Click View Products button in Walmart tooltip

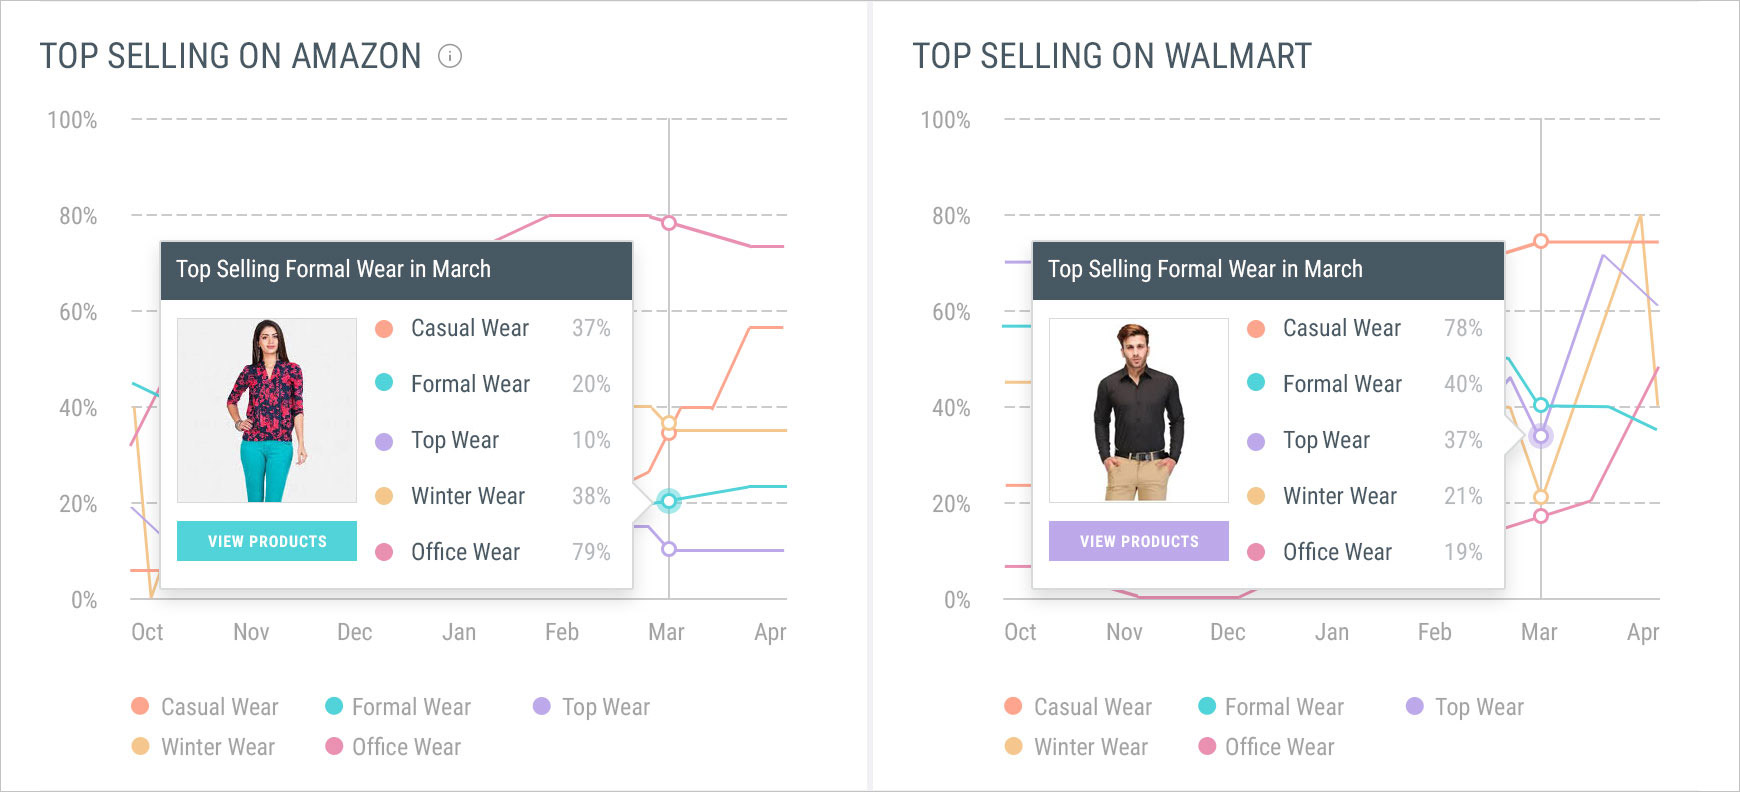(x=1139, y=541)
